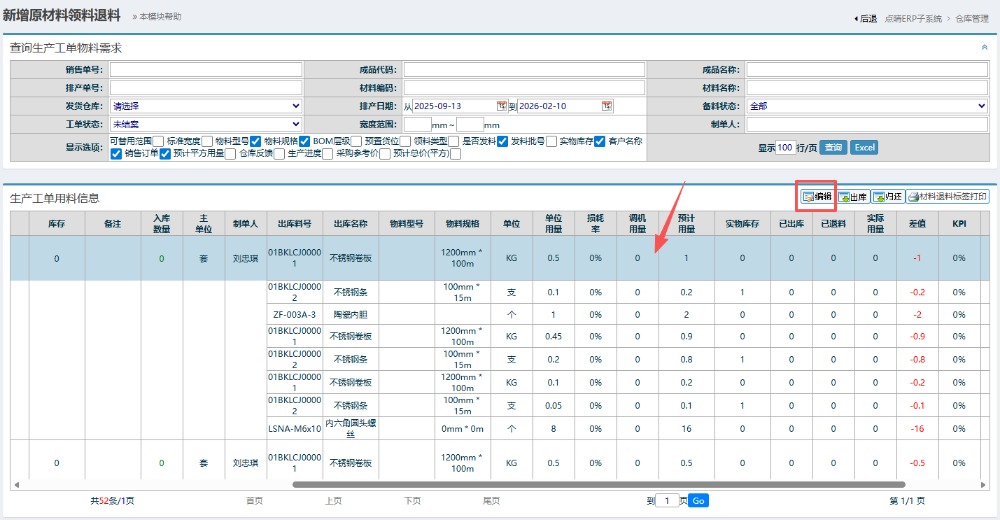
Task: Click the 后退 back arrow
Action: tap(856, 18)
